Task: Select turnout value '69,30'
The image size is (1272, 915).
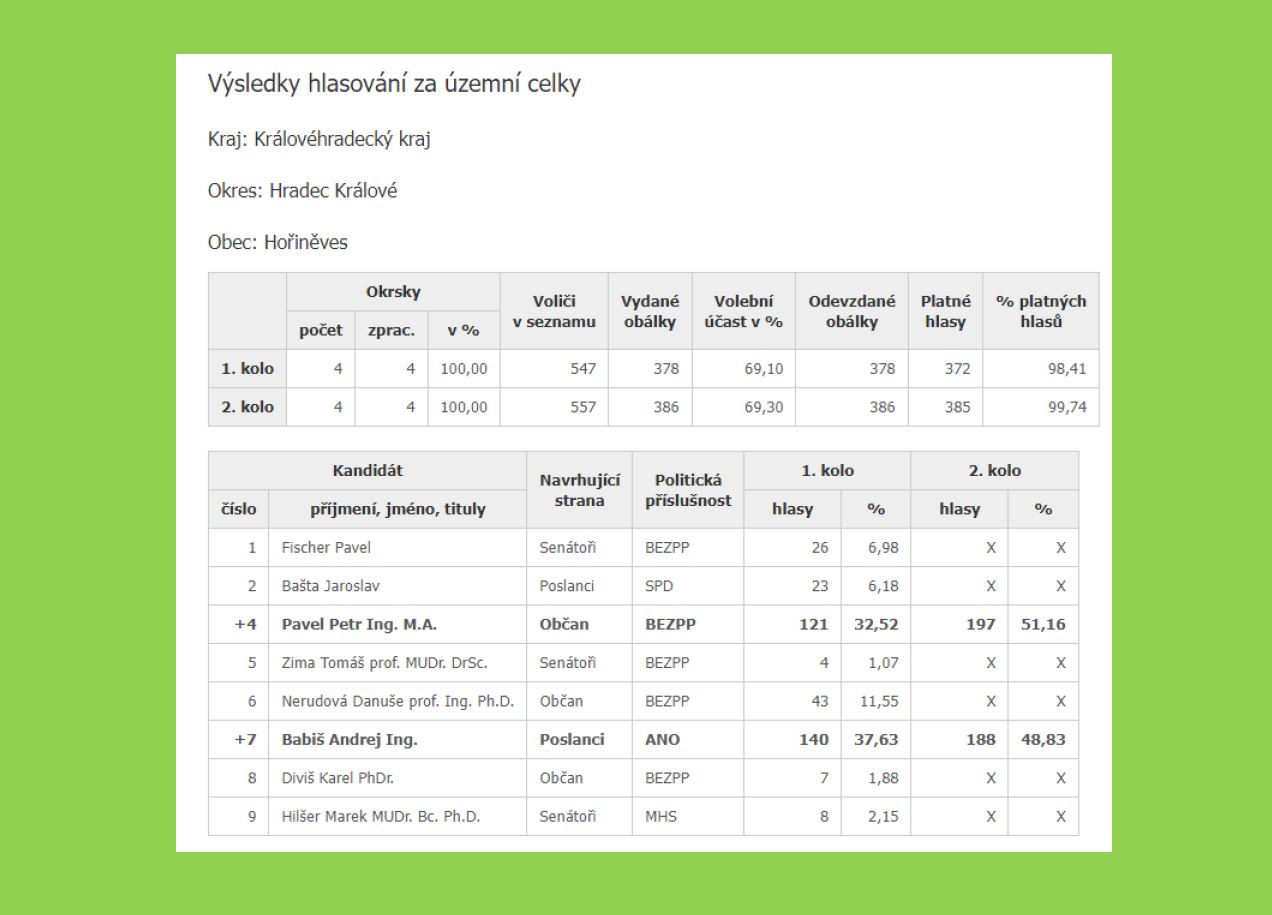Action: tap(764, 407)
